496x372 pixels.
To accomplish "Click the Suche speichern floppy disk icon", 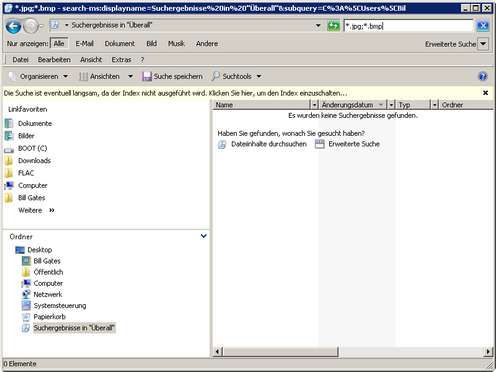I will pyautogui.click(x=147, y=76).
